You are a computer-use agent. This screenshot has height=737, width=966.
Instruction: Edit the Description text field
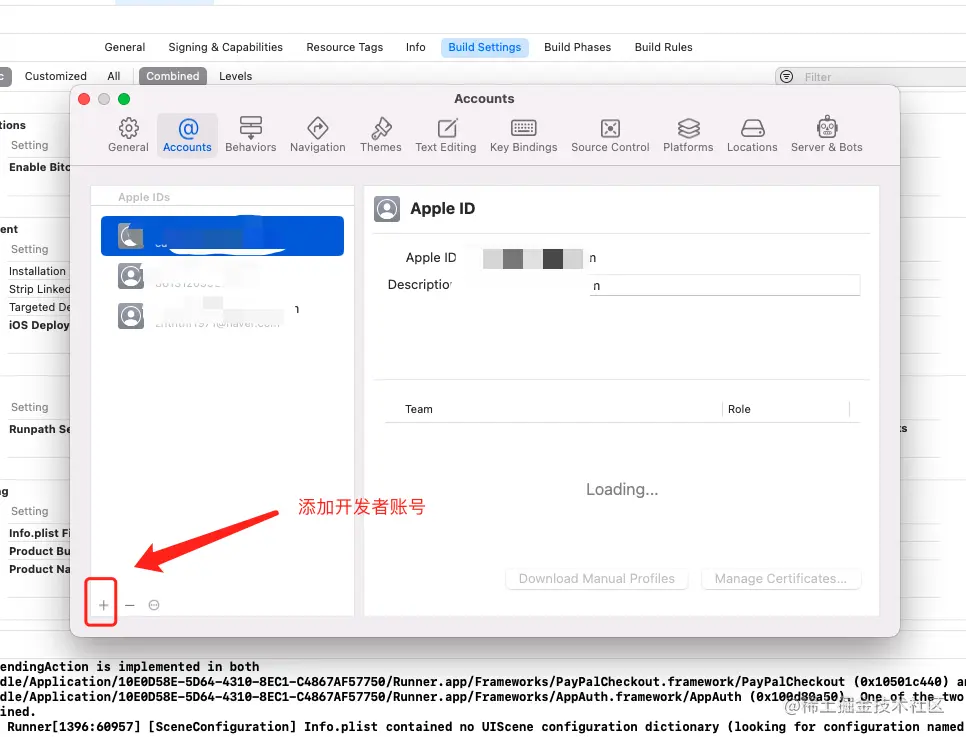click(724, 285)
